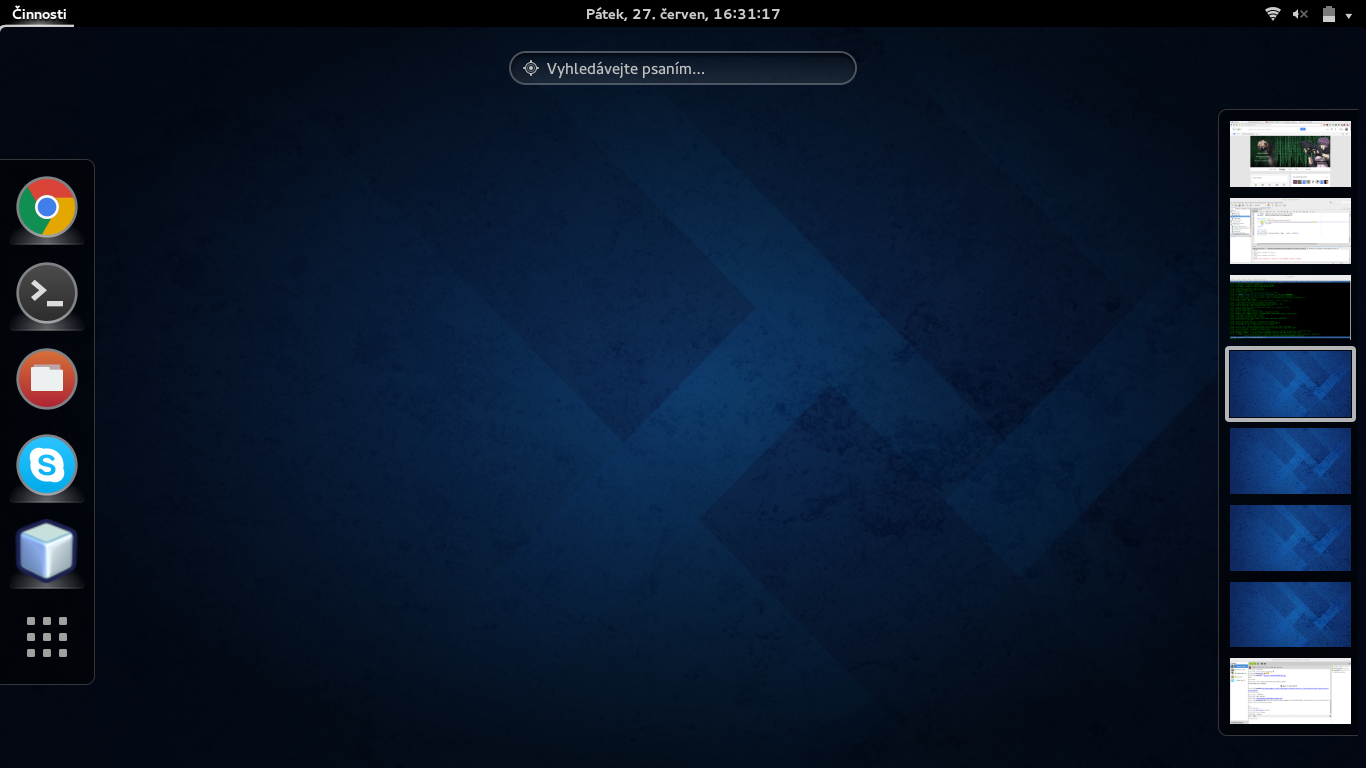Open the Terminal from the dash
The image size is (1366, 768).
tap(47, 293)
